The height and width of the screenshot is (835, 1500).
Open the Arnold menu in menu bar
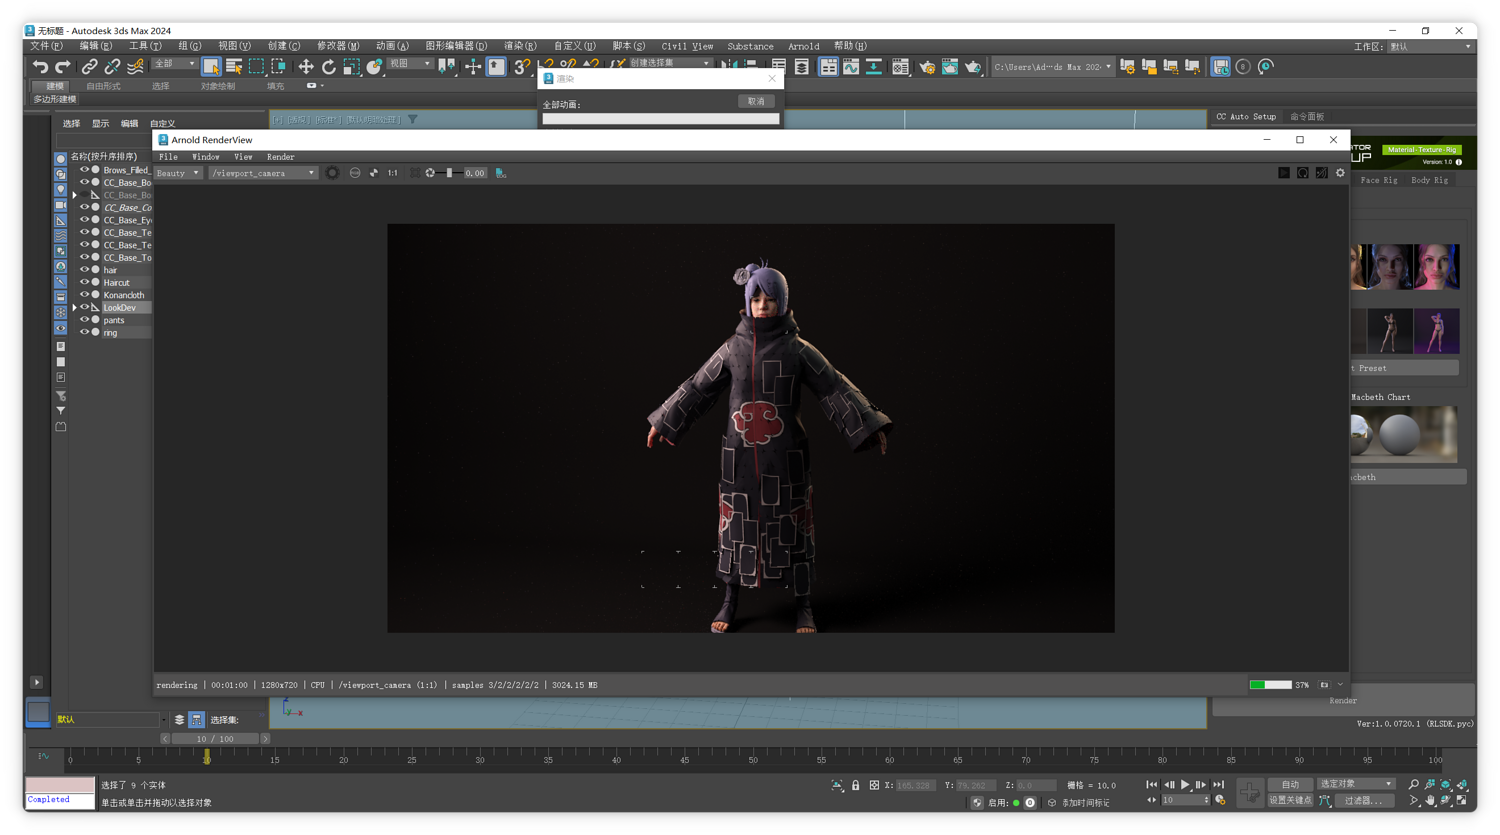(803, 46)
